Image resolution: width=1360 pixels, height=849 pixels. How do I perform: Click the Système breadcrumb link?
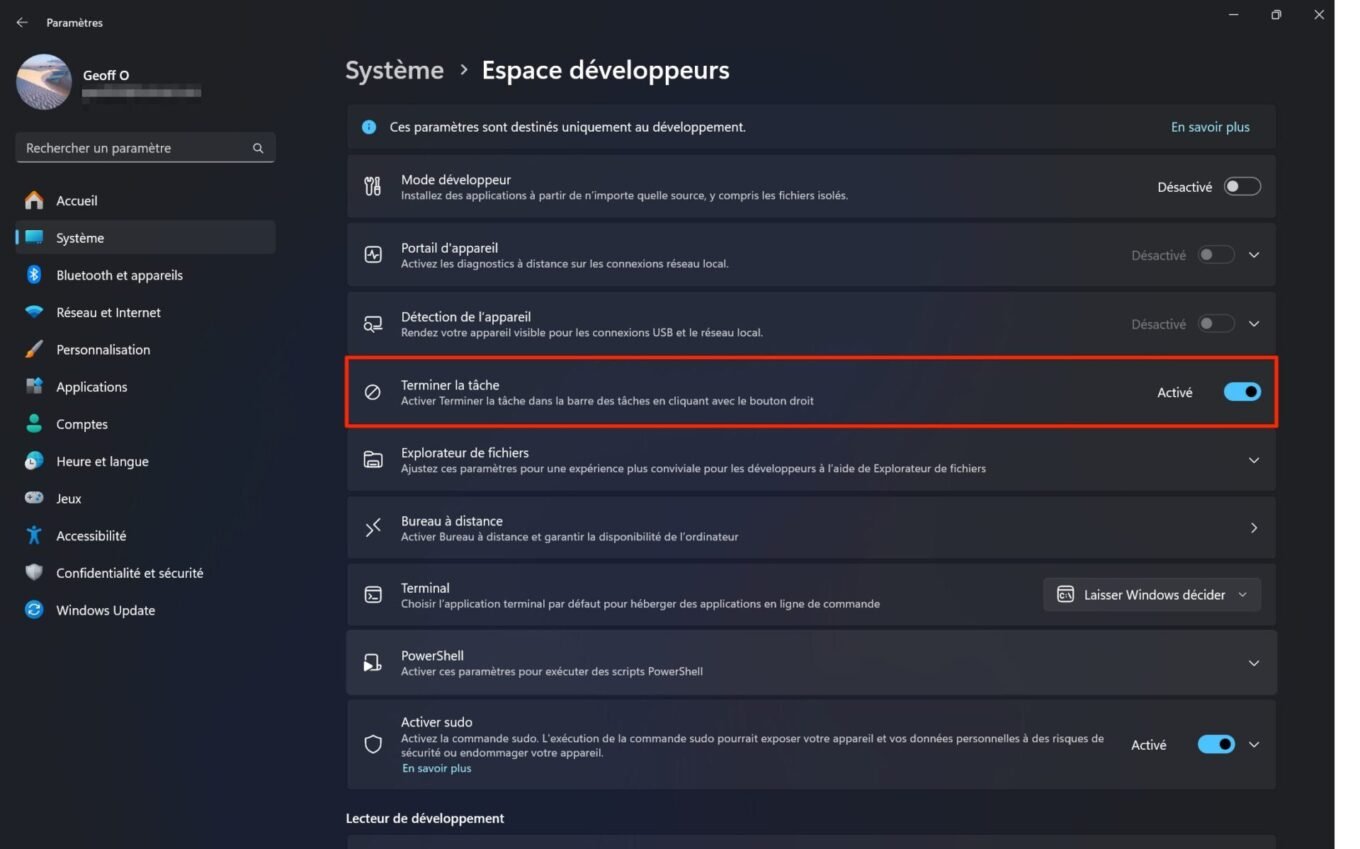point(394,70)
